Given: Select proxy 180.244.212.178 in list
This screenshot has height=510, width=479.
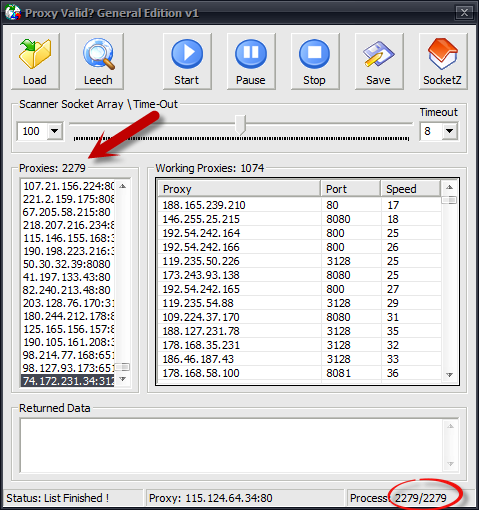Looking at the screenshot, I should [x=68, y=316].
